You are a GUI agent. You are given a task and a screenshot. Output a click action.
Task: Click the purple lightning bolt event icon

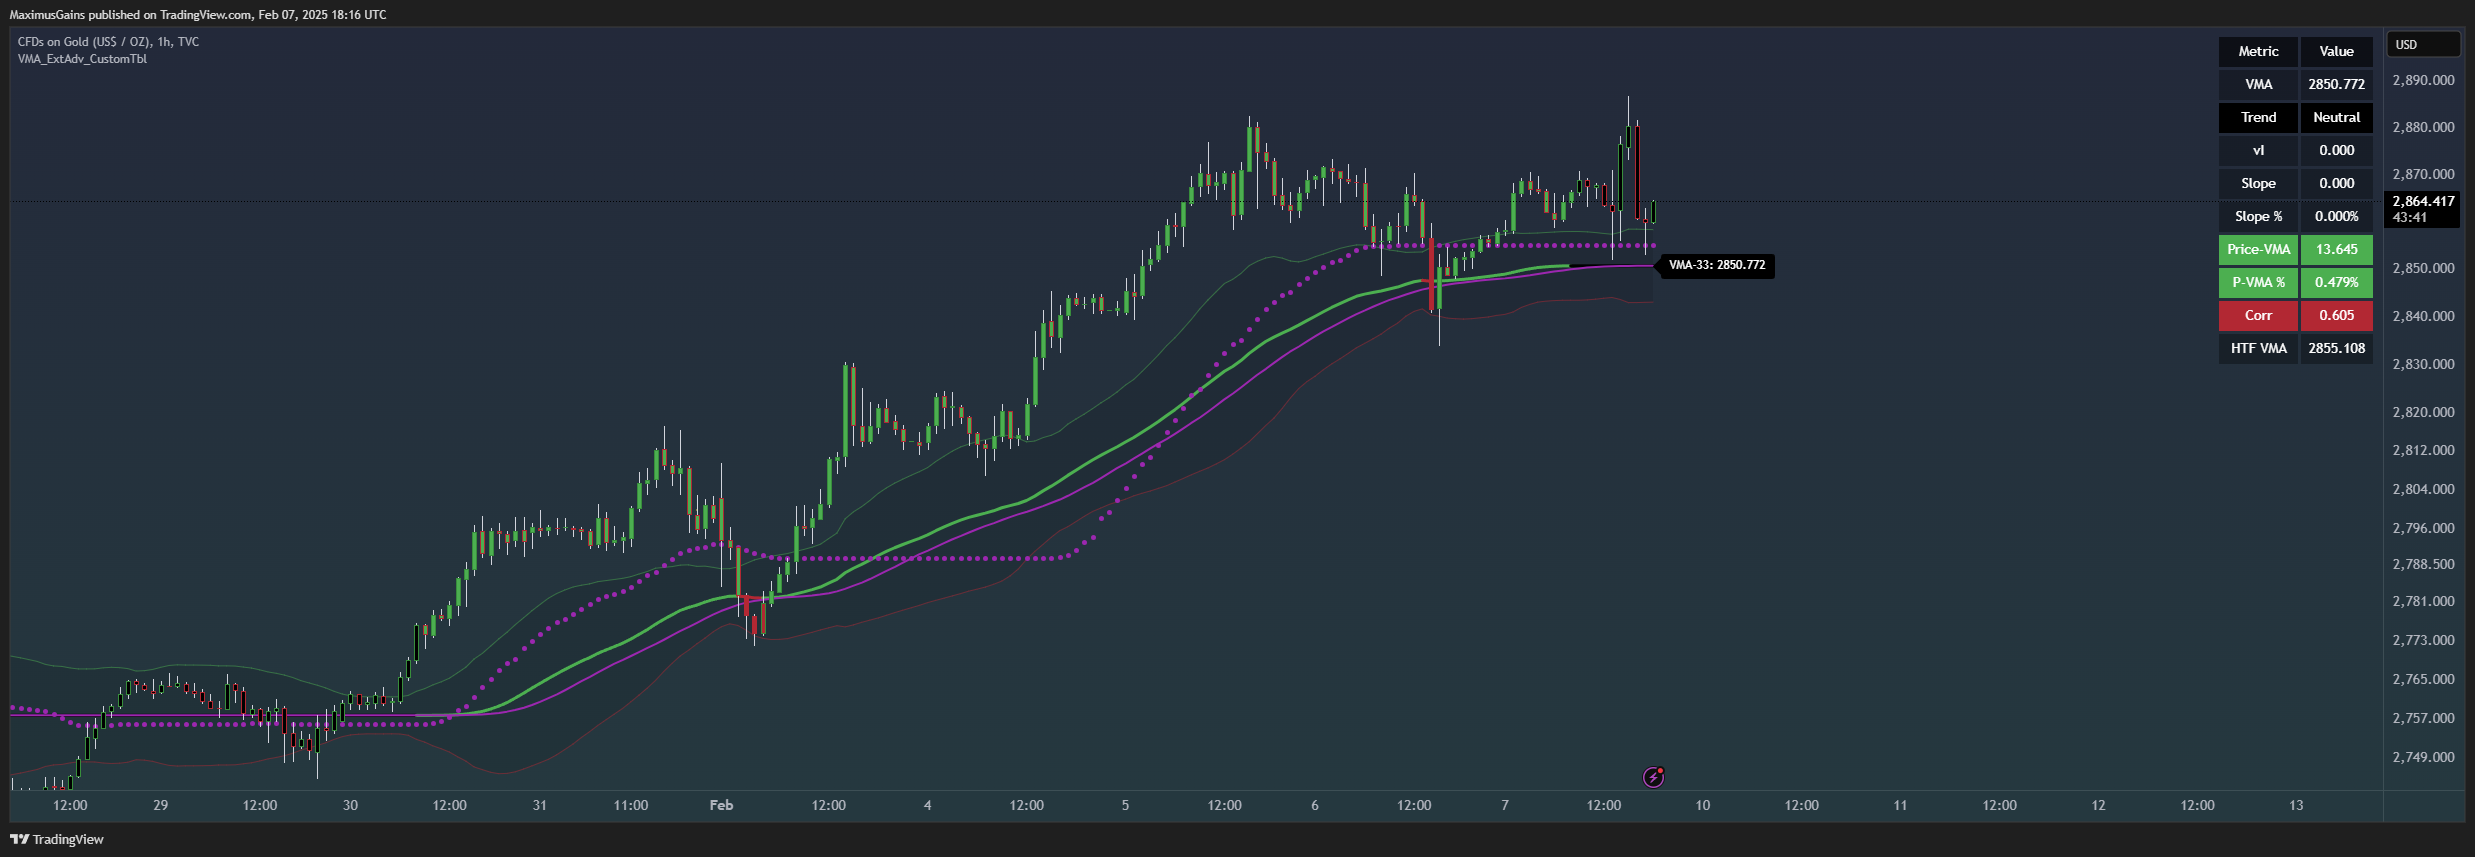click(x=1654, y=777)
